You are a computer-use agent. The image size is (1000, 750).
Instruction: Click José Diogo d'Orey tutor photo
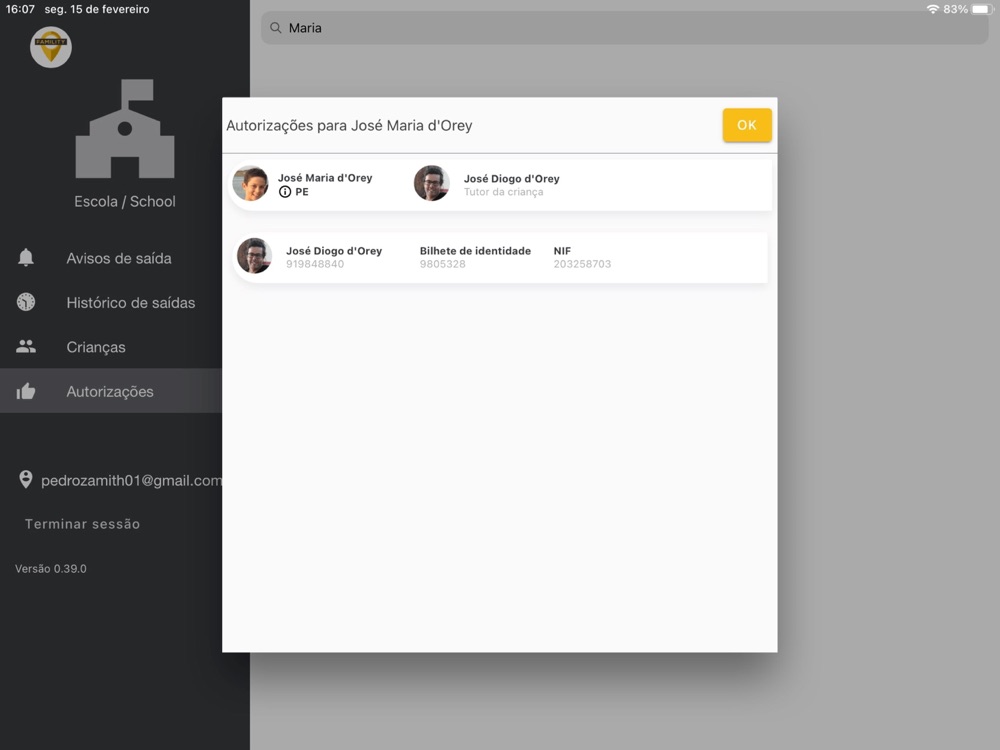point(432,184)
